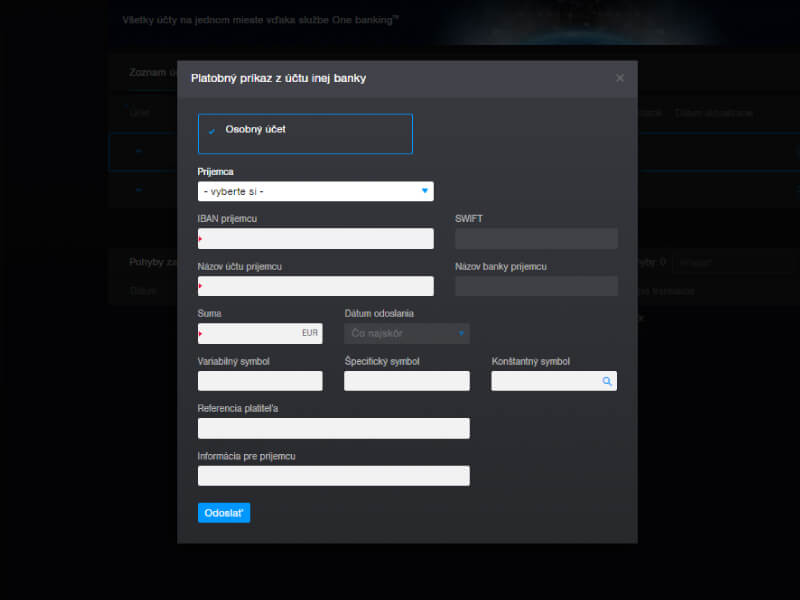
Task: Click the search icon in Konštantný symbol
Action: pyautogui.click(x=606, y=381)
